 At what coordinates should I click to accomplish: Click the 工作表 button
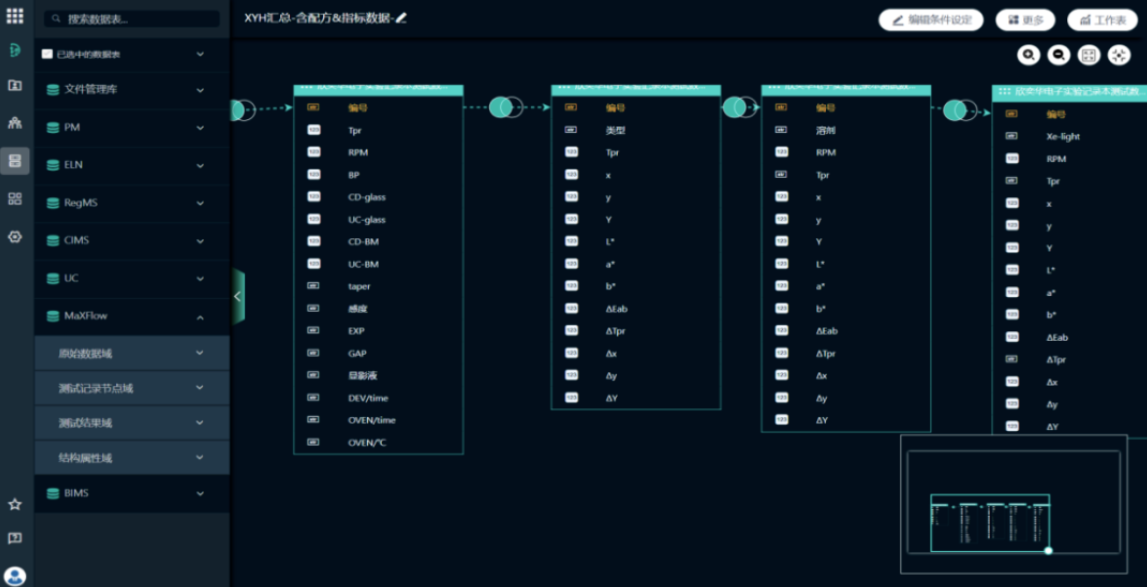click(1102, 20)
